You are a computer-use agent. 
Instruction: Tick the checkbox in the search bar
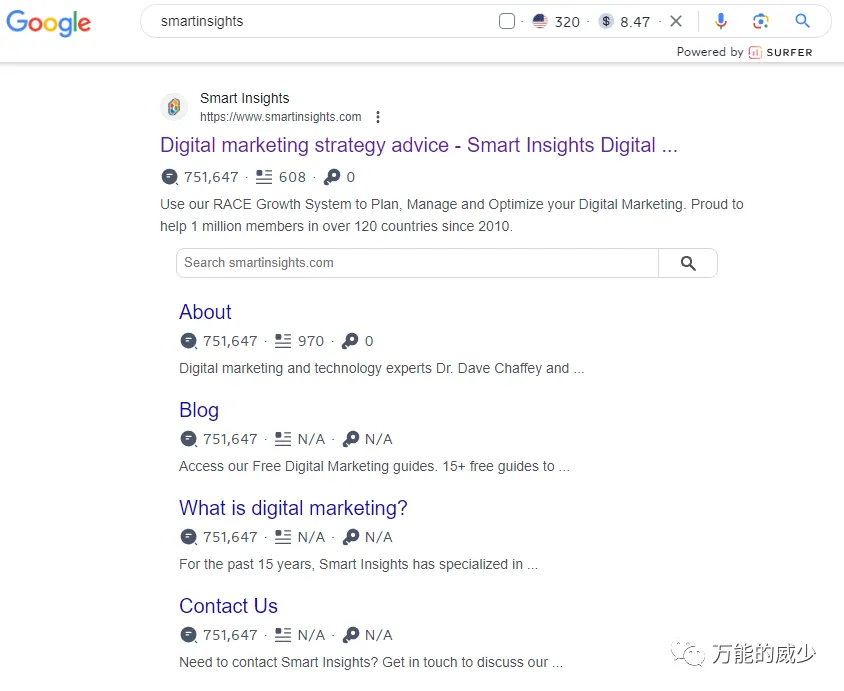click(x=507, y=22)
